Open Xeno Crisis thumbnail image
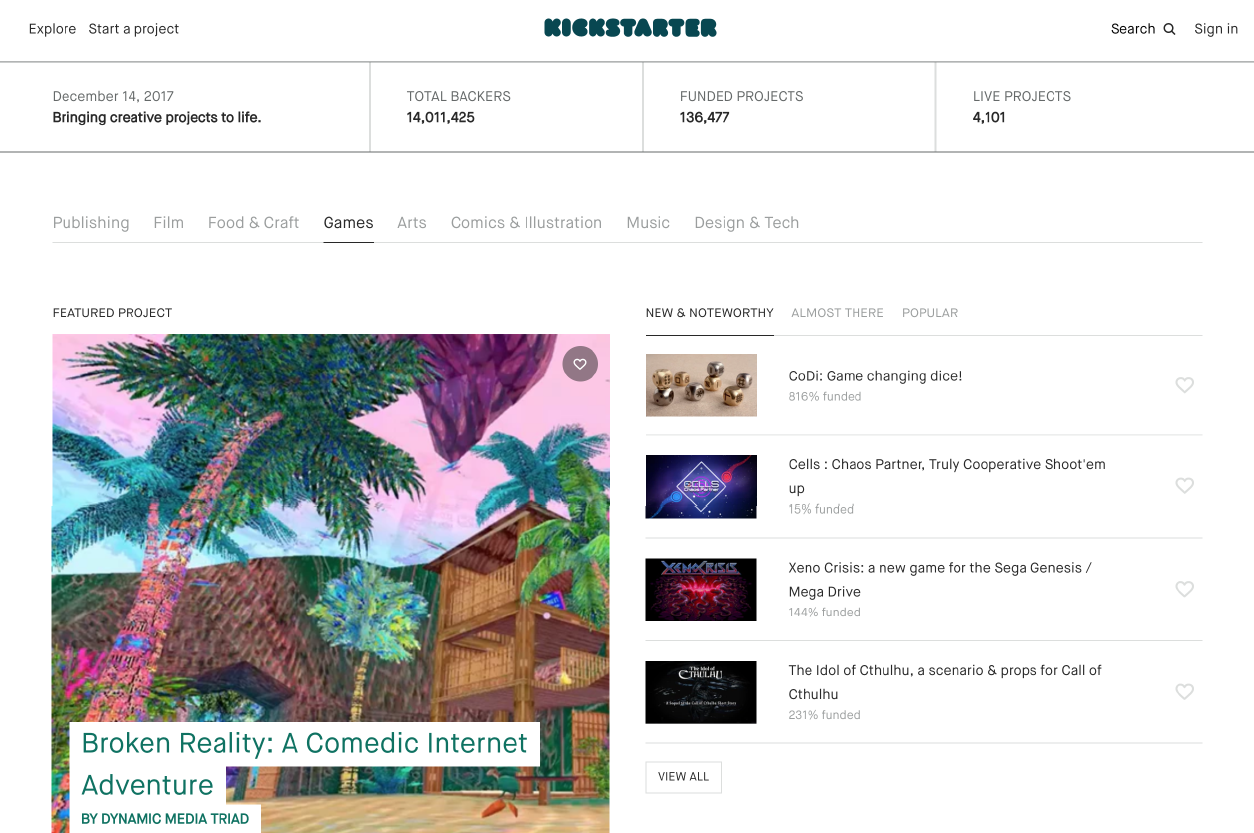 point(701,590)
